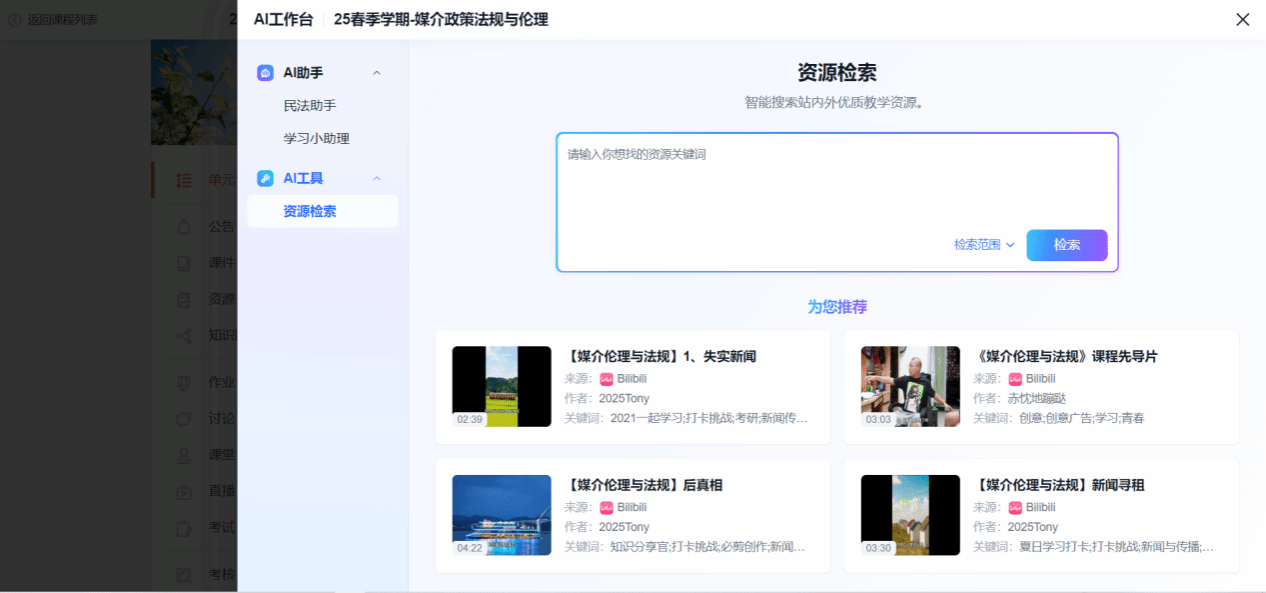Collapse the AI助手 section chevron
The width and height of the screenshot is (1266, 593).
[x=377, y=73]
